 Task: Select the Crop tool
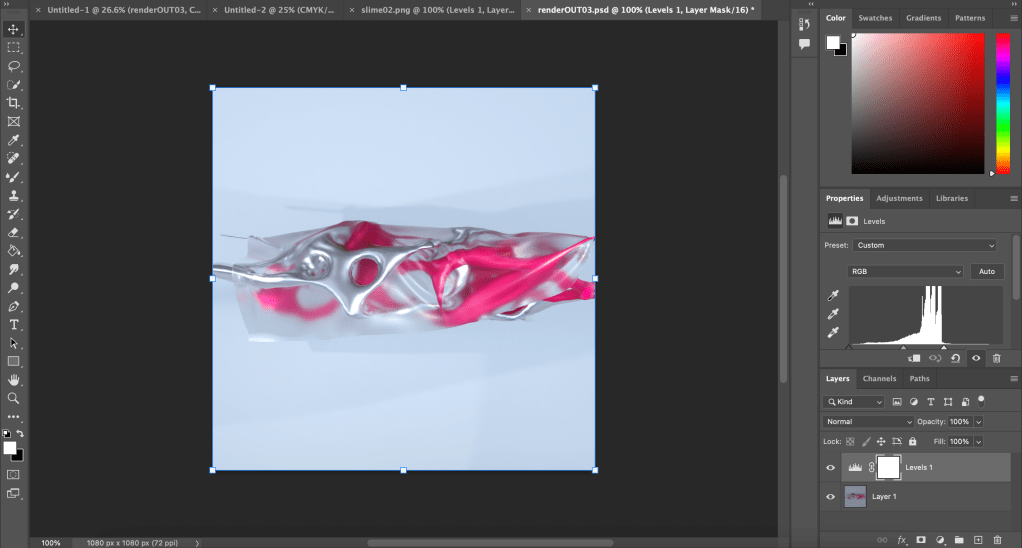point(14,103)
